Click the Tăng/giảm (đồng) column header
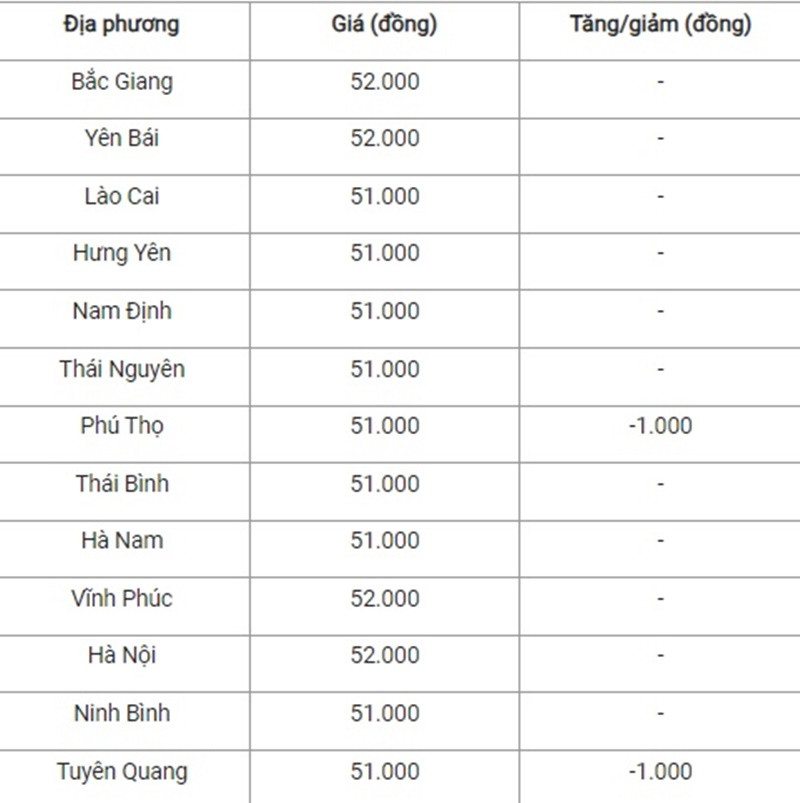 661,25
